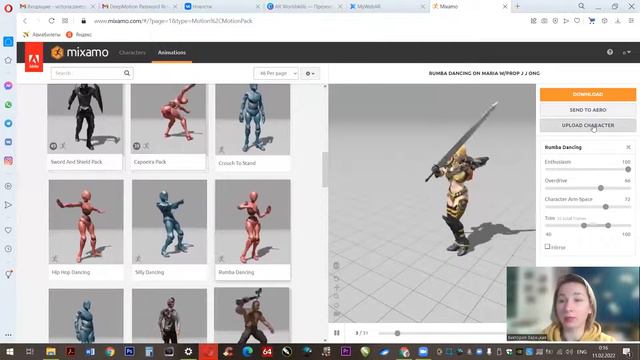Click the Trim start handle
Screen dimensions: 640x360
pyautogui.click(x=584, y=225)
